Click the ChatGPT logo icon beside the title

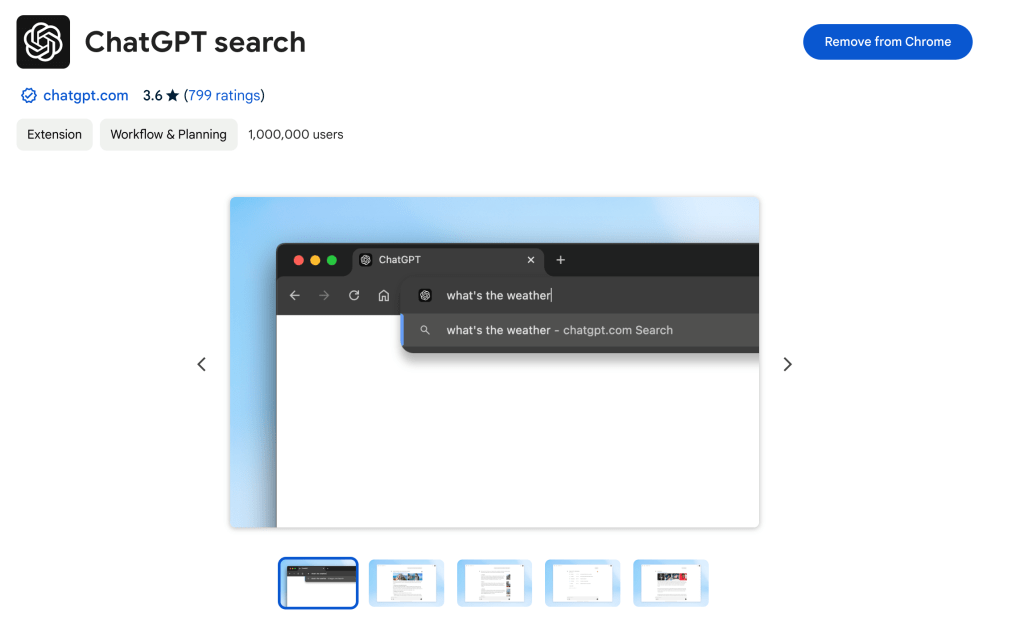tap(43, 42)
